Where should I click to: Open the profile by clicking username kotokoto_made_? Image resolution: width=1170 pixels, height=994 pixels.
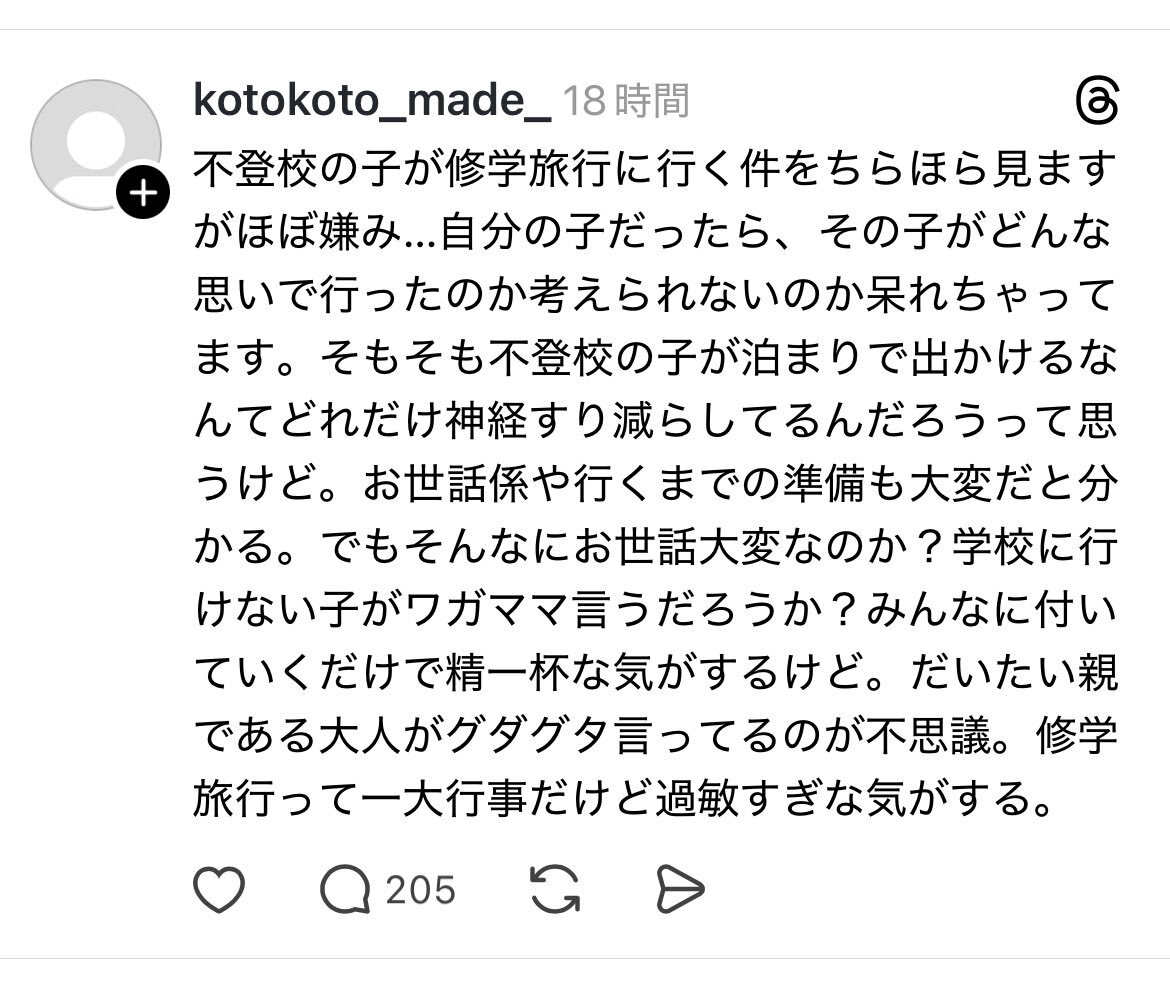(370, 100)
